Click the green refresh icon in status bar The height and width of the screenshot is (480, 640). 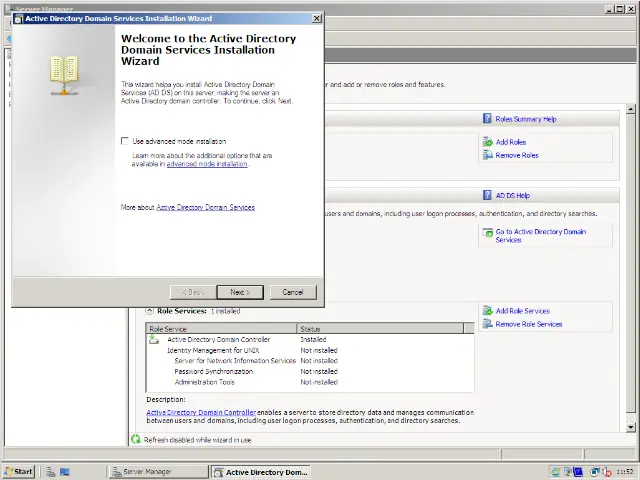[x=136, y=439]
